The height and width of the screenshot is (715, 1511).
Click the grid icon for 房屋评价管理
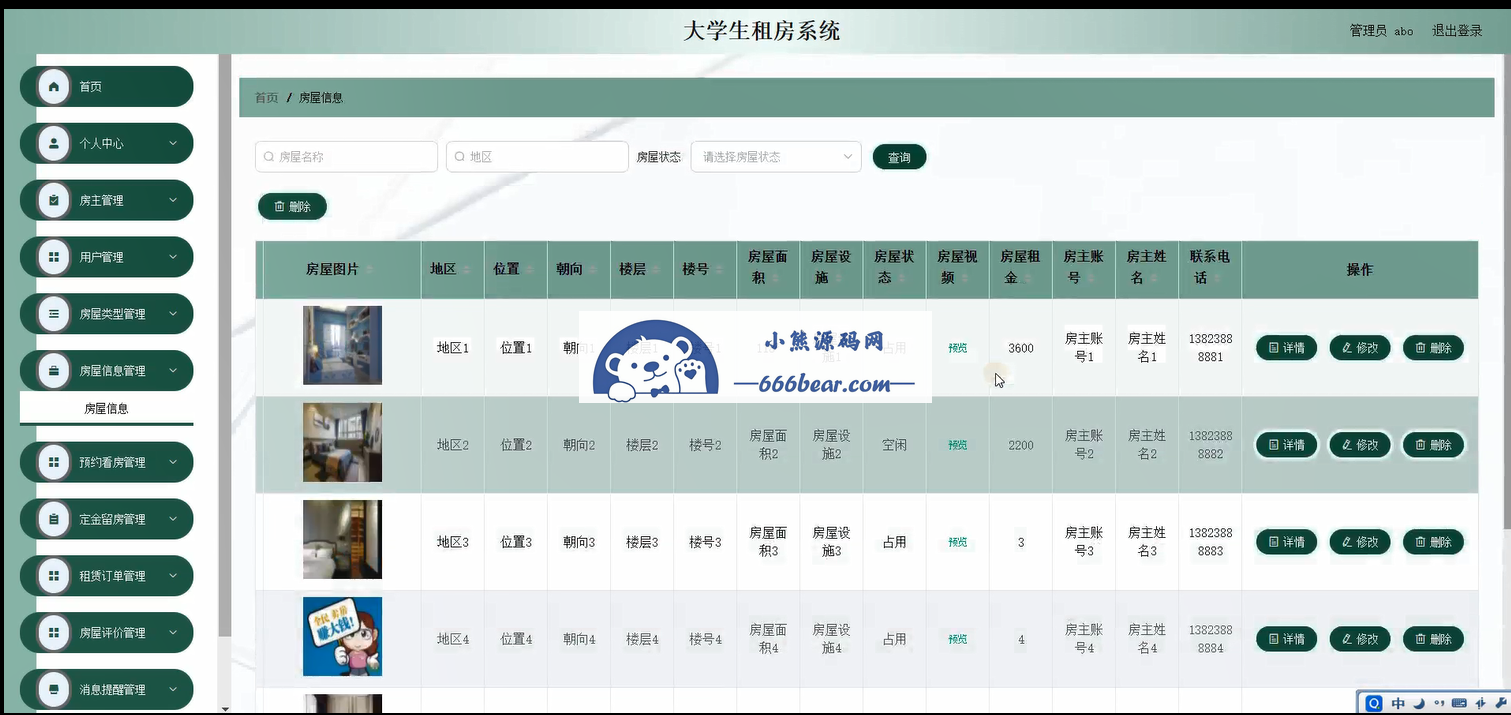tap(53, 633)
